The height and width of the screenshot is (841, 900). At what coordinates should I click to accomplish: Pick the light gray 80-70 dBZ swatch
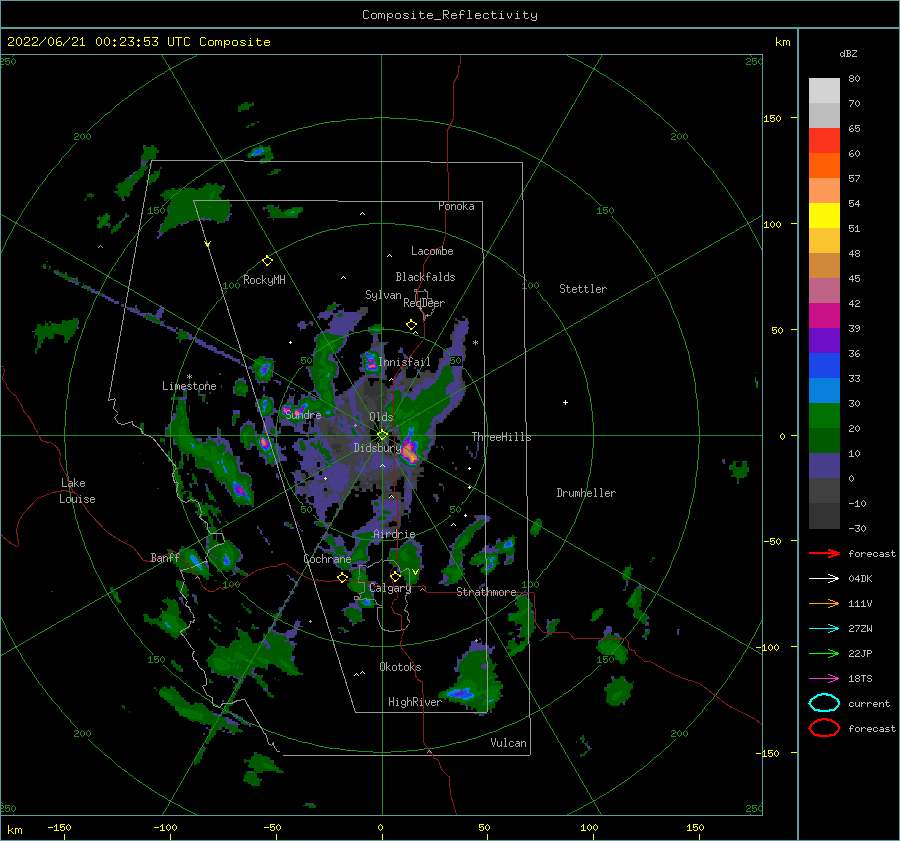coord(824,91)
